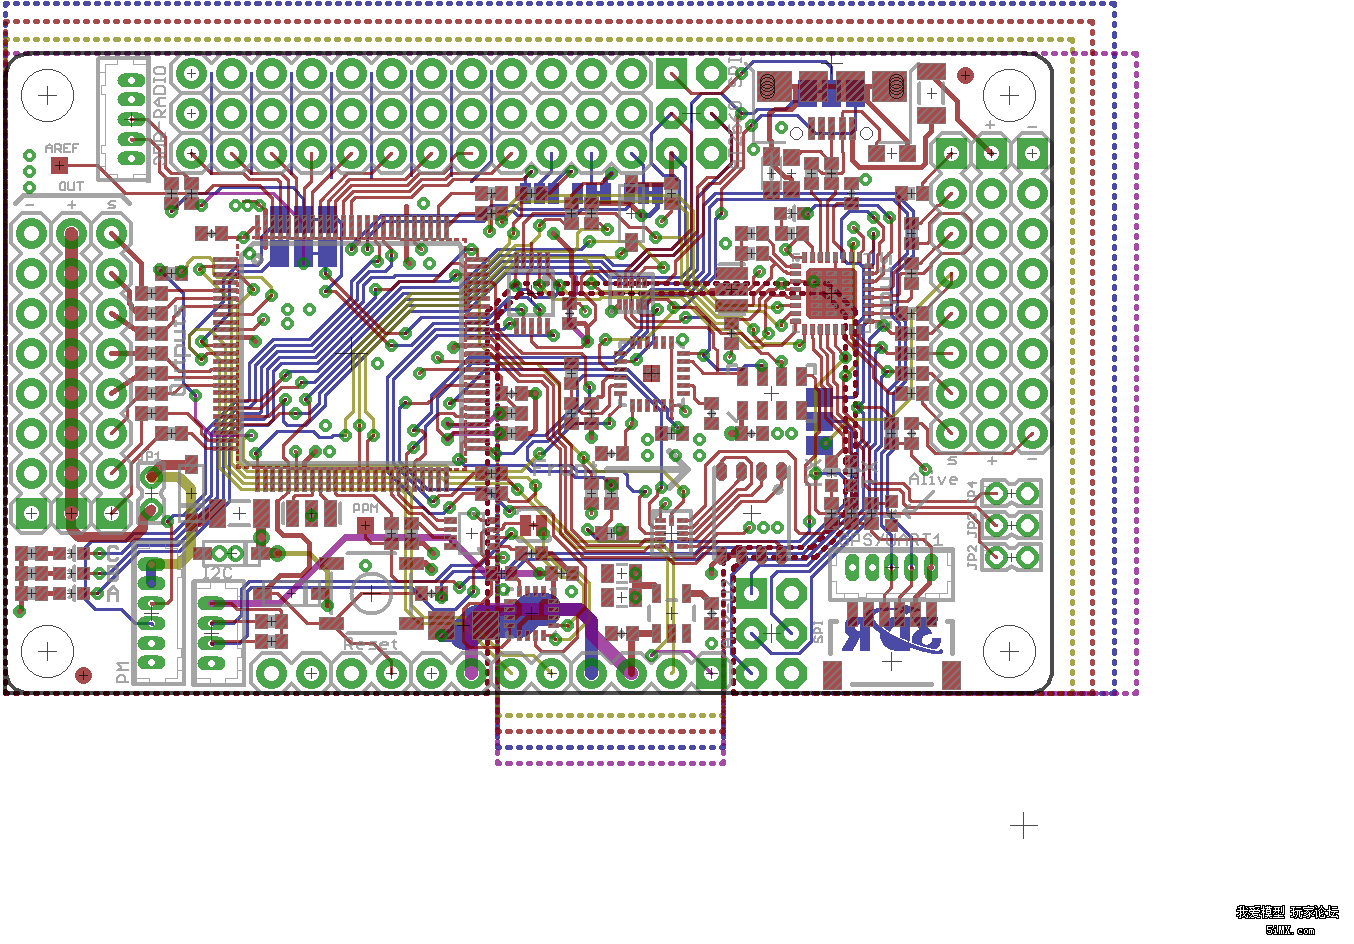Click the I2C connector label
The width and height of the screenshot is (1354, 944).
(x=218, y=573)
